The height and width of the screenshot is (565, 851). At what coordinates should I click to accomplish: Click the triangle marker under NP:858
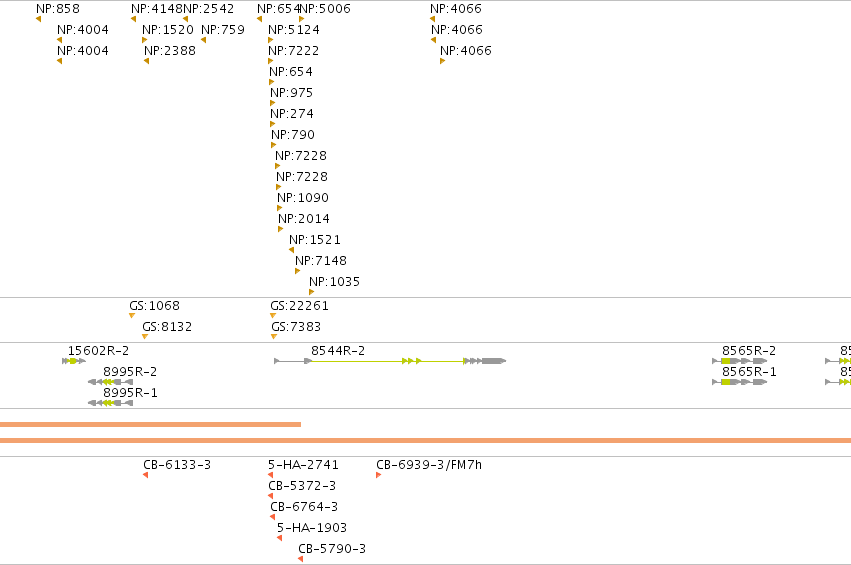coord(39,19)
